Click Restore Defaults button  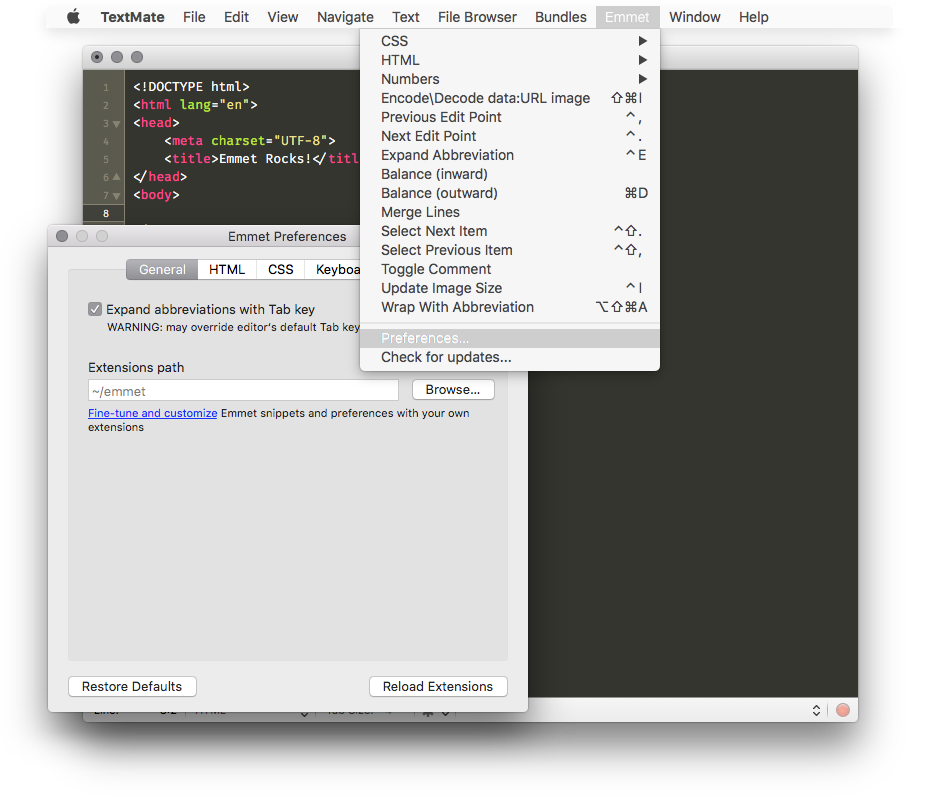pos(132,687)
